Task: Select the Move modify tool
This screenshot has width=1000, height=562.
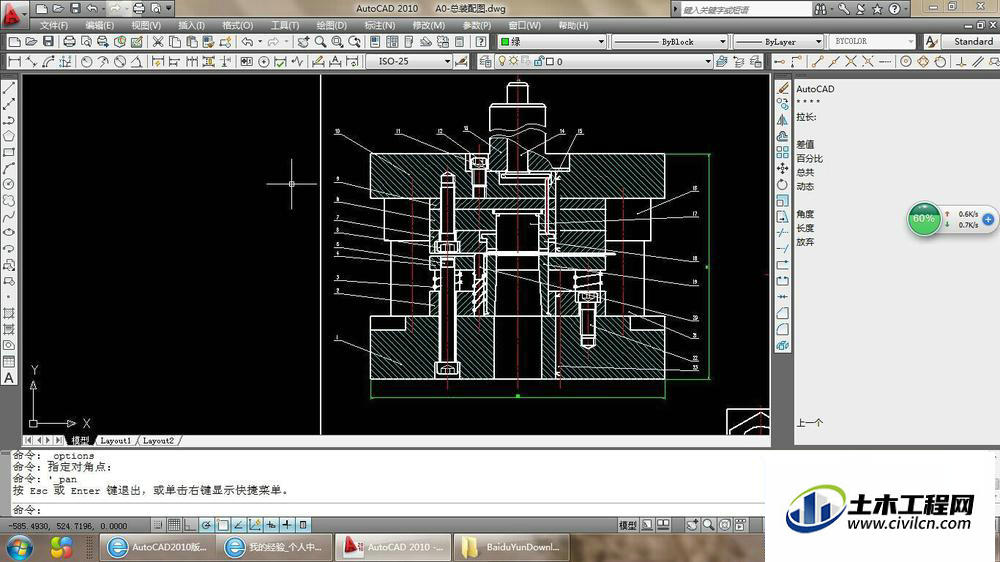Action: click(783, 168)
